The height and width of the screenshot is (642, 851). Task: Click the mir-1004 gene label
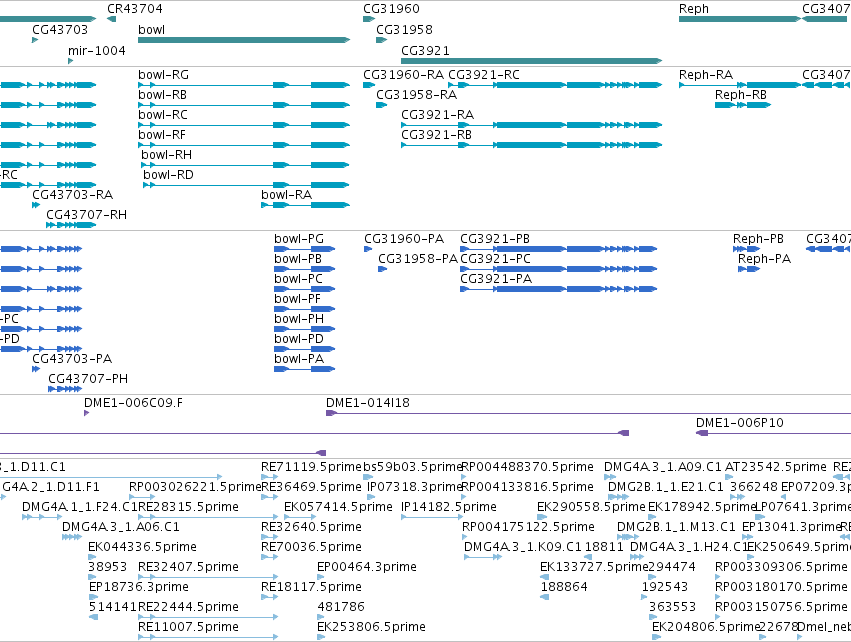[97, 50]
